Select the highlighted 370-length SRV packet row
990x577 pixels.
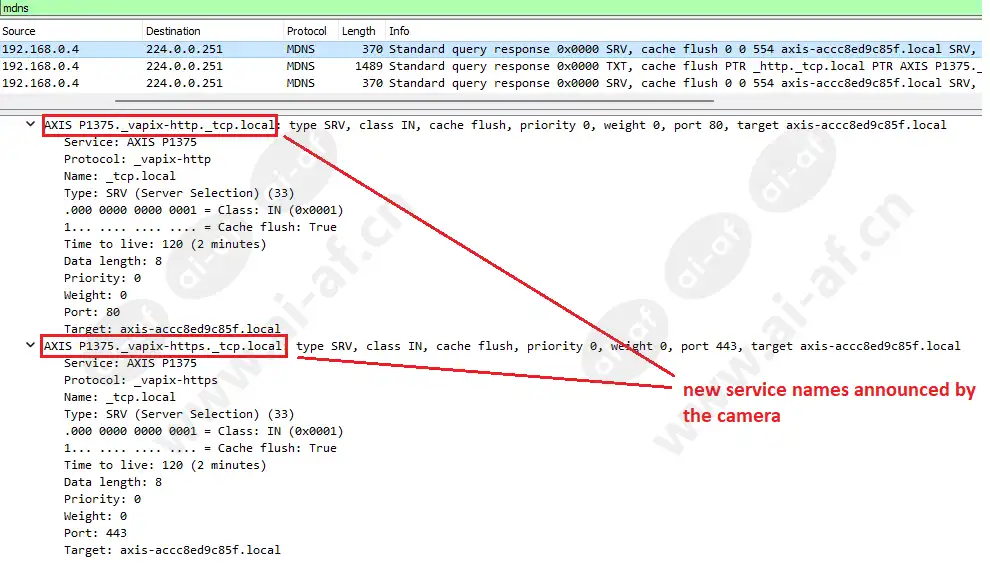491,49
